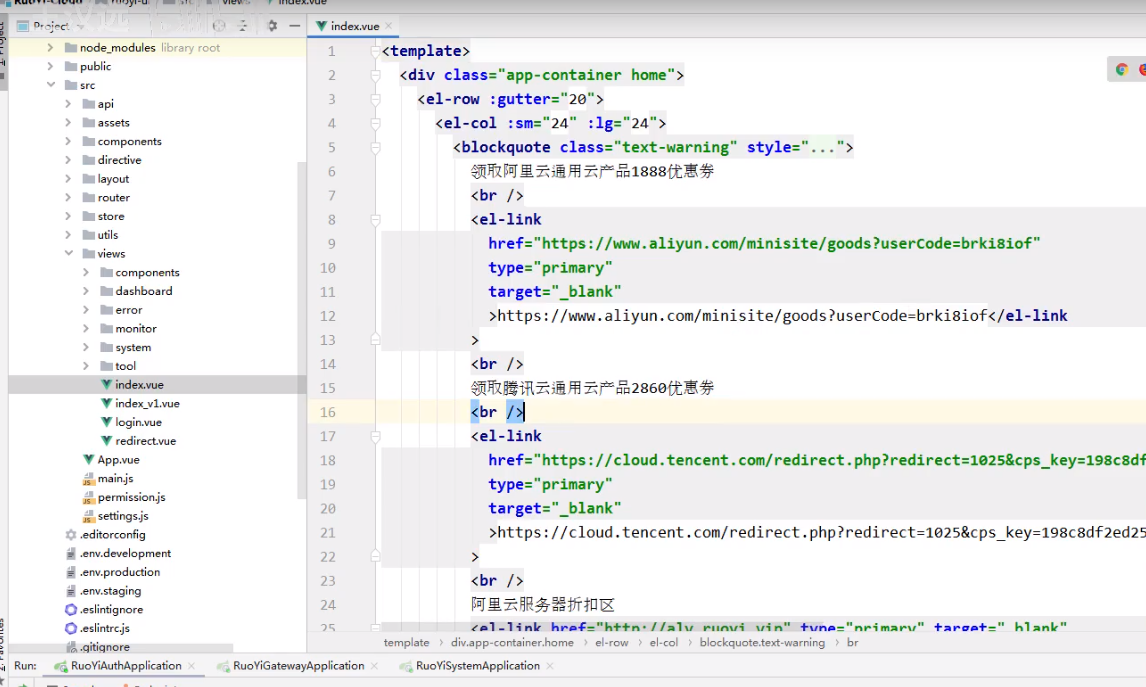Click the collapse all icon in Project panel

click(243, 26)
